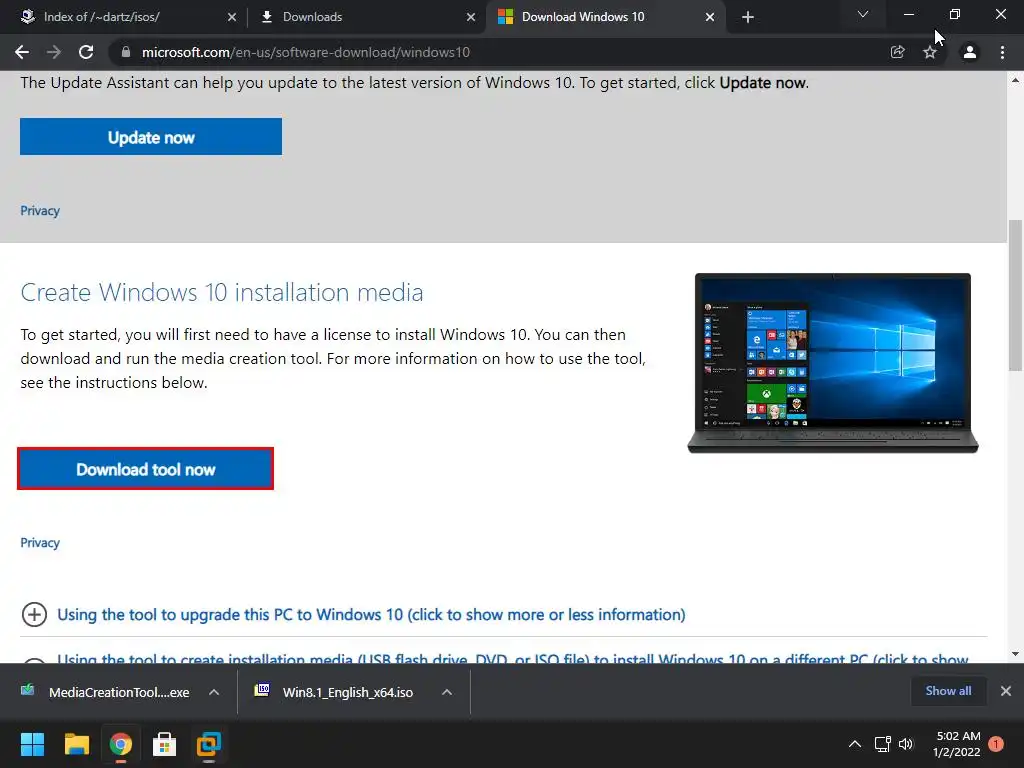The width and height of the screenshot is (1024, 768).
Task: Open tab search chevron in title bar
Action: tap(863, 14)
